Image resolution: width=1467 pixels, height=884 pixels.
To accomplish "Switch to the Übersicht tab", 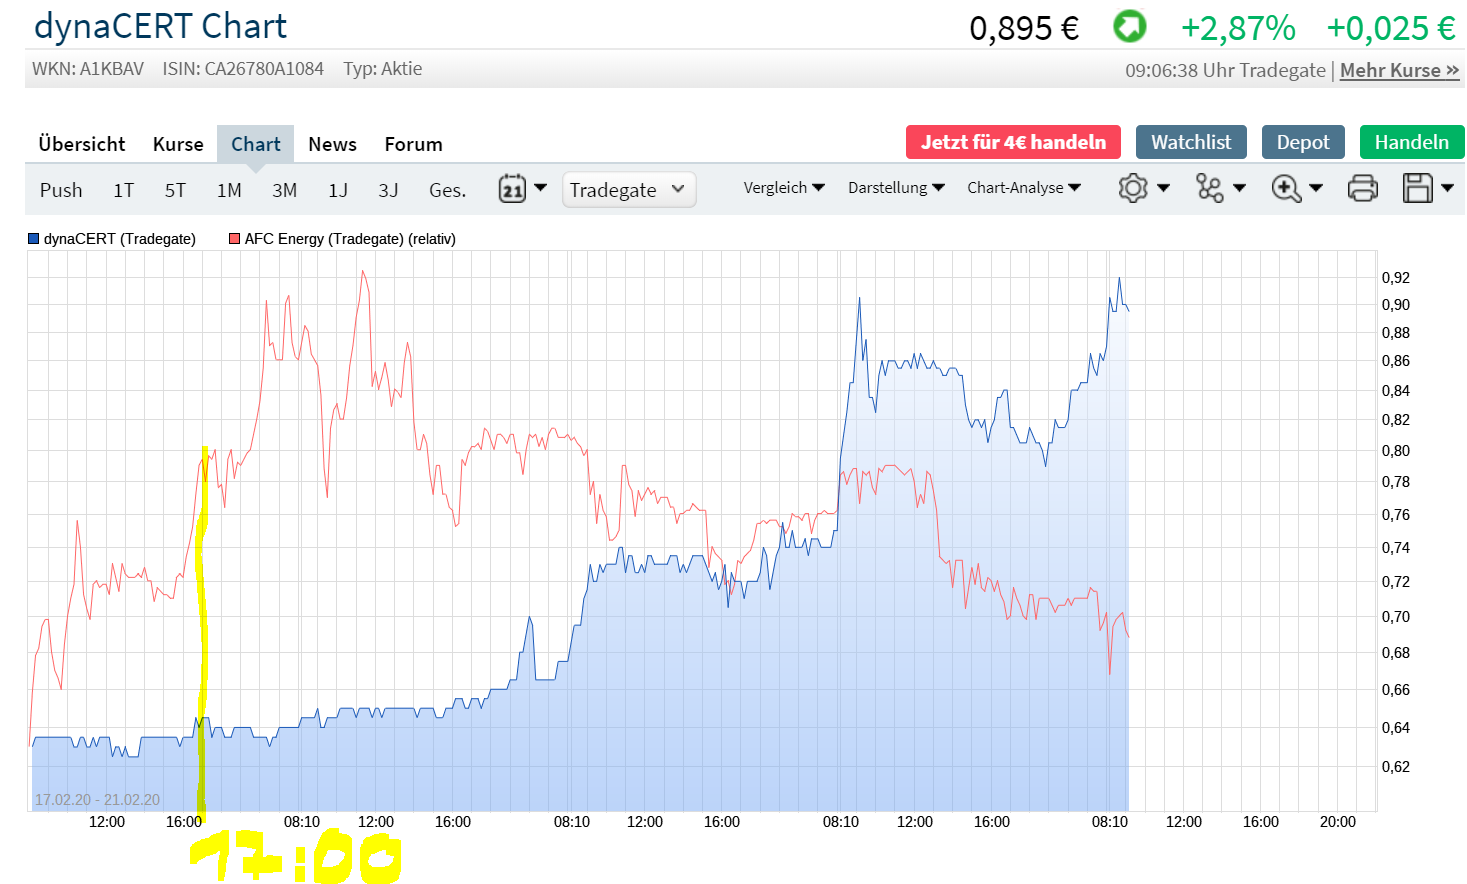I will click(82, 144).
